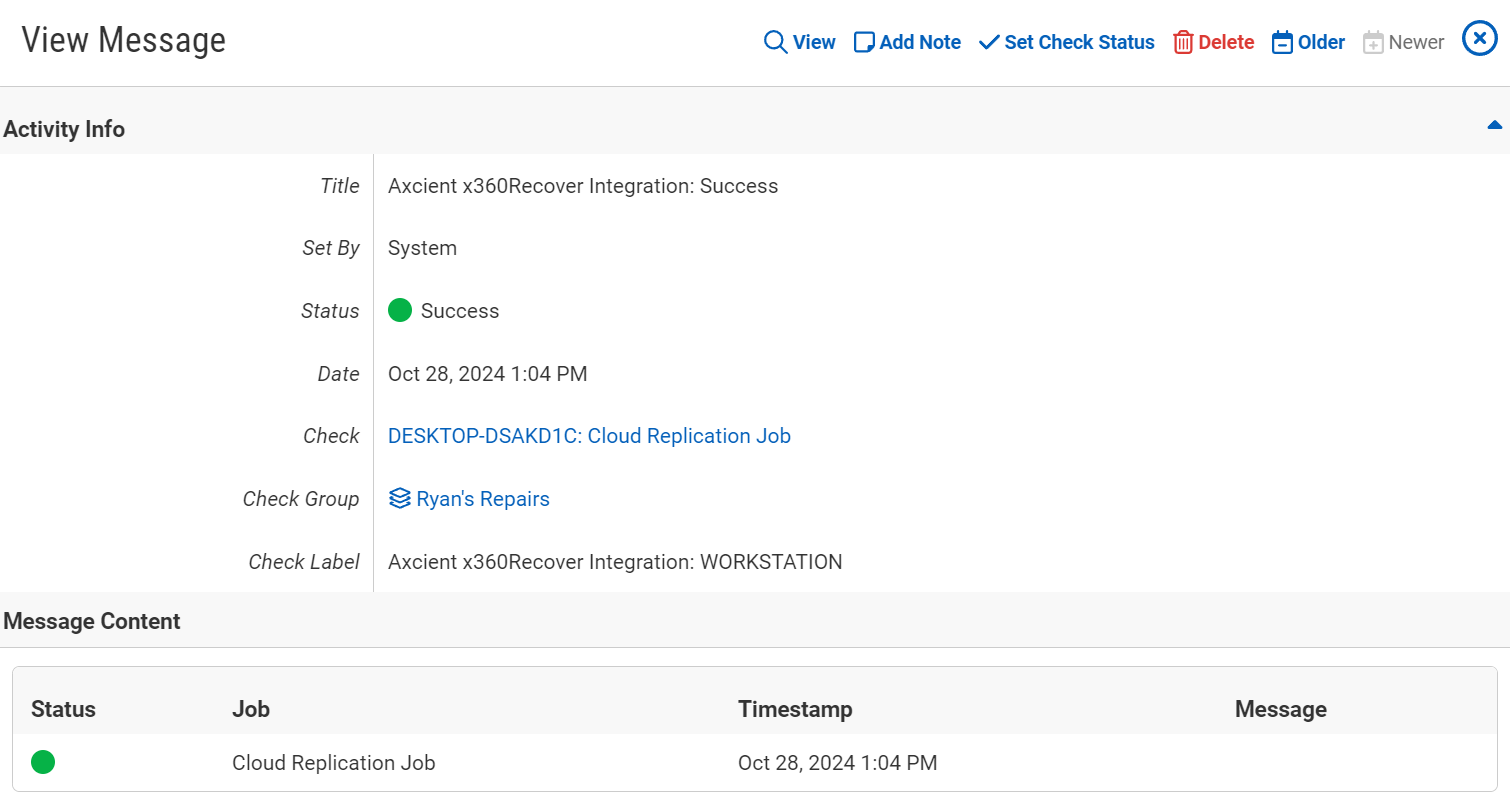Collapse the Activity Info section arrow
This screenshot has width=1510, height=799.
(x=1494, y=126)
